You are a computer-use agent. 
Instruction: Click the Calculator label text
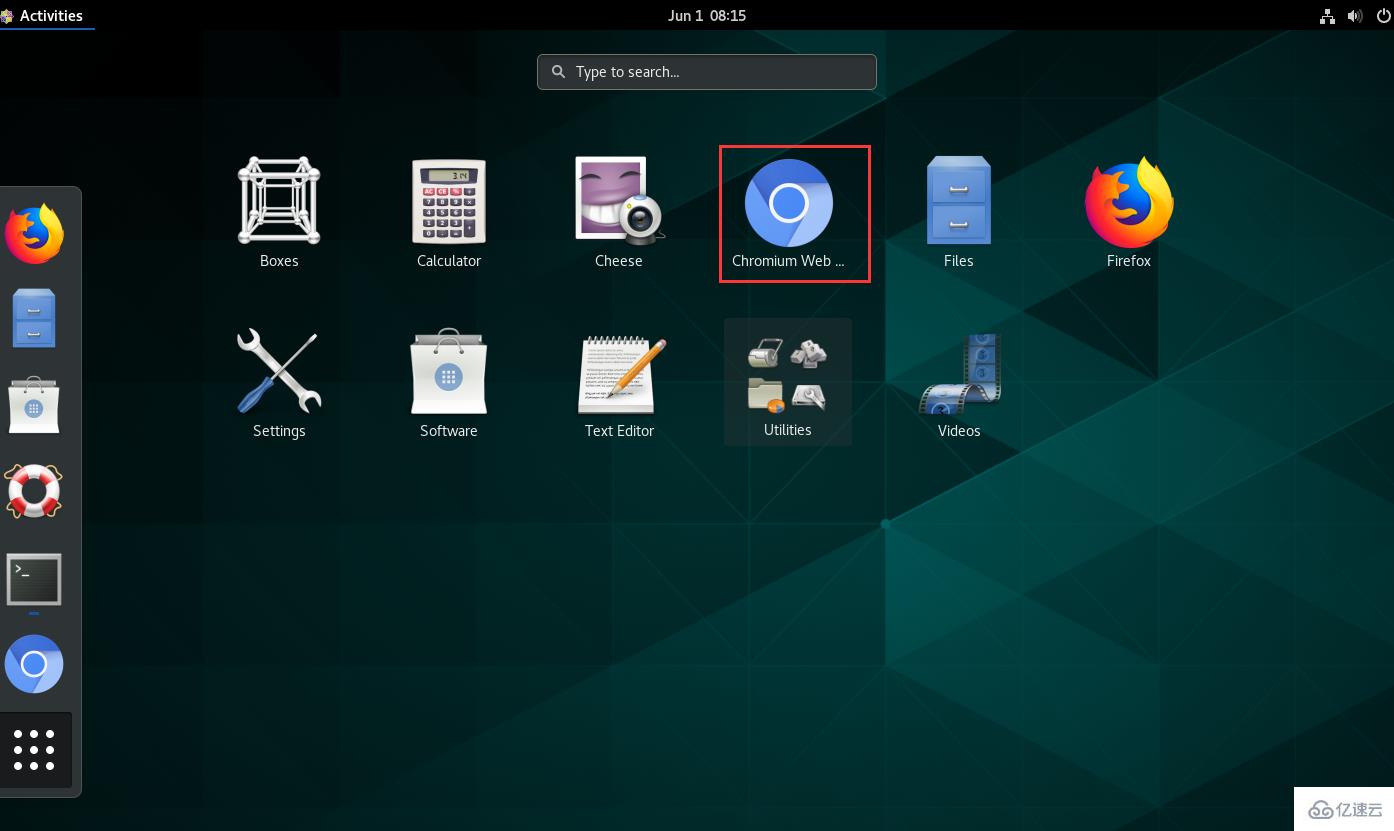[449, 261]
